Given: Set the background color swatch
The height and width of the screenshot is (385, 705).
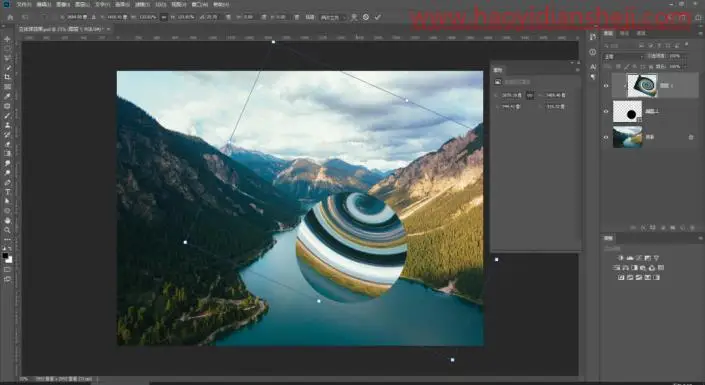Looking at the screenshot, I should tap(9, 260).
